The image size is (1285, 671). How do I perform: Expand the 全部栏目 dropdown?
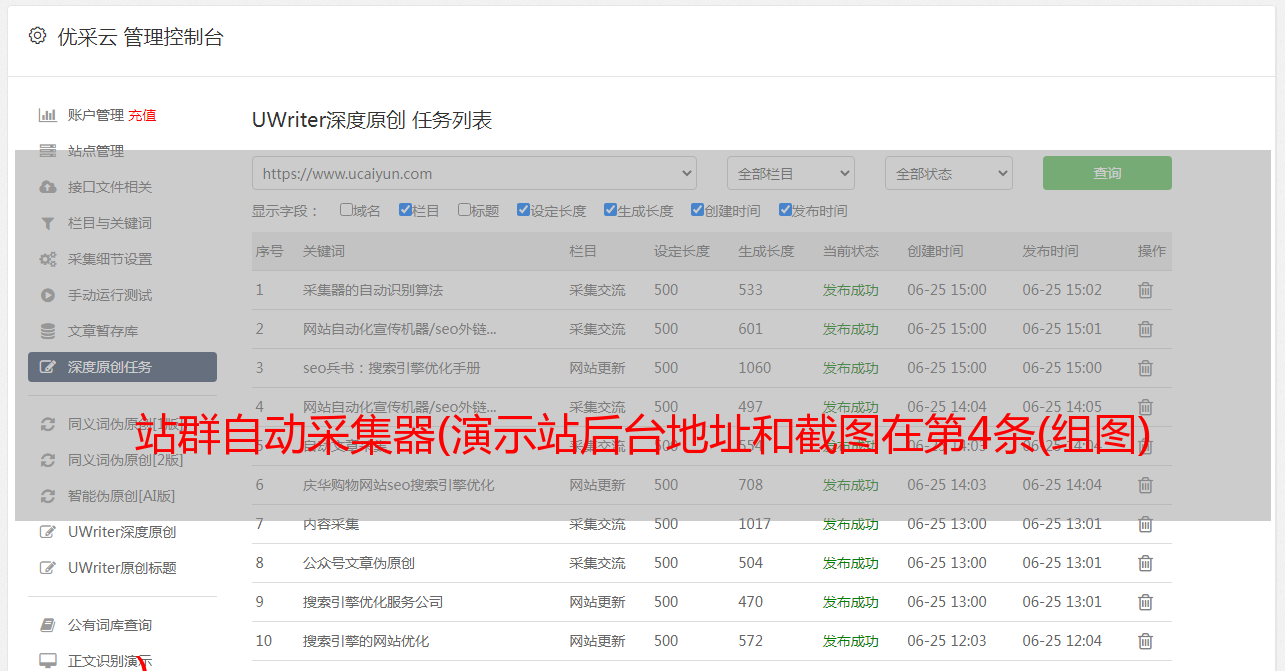(790, 173)
